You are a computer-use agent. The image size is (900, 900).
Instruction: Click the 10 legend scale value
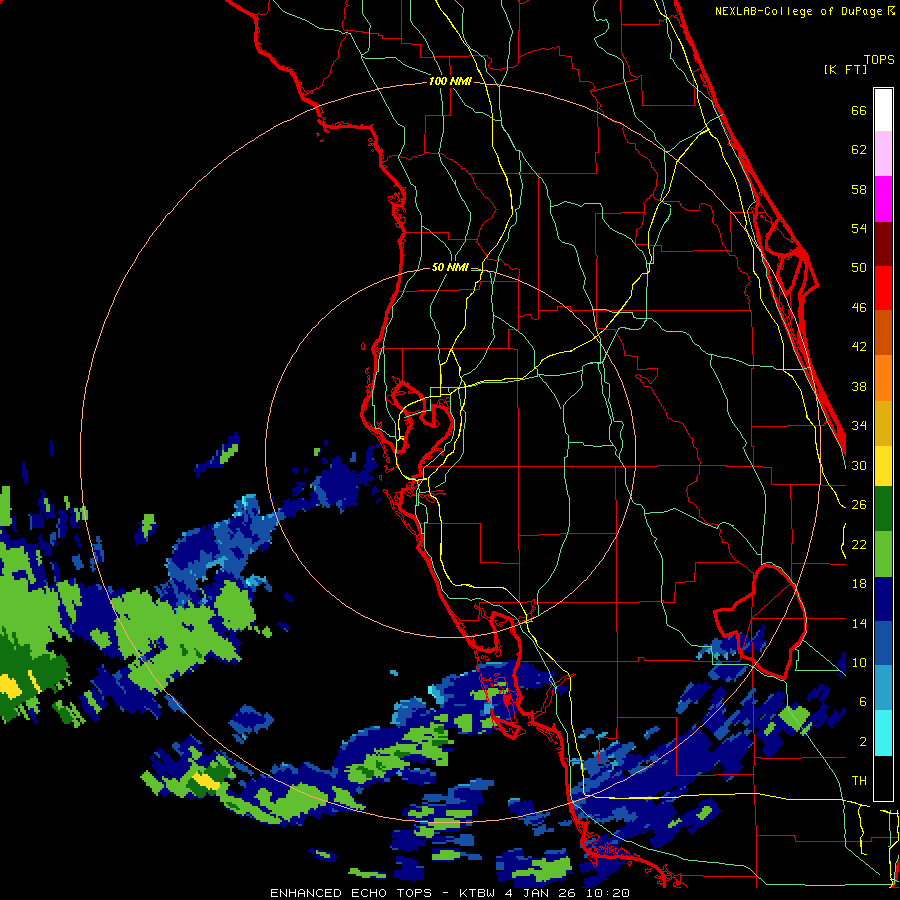tap(859, 662)
